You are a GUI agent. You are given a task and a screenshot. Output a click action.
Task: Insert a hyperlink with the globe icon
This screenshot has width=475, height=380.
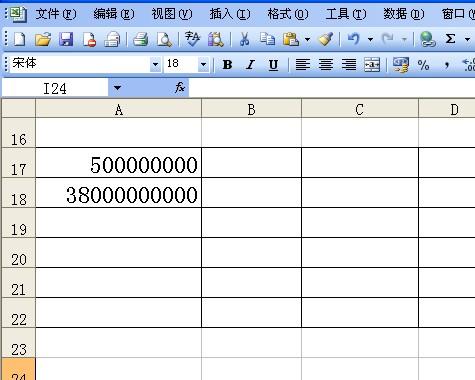[x=427, y=39]
